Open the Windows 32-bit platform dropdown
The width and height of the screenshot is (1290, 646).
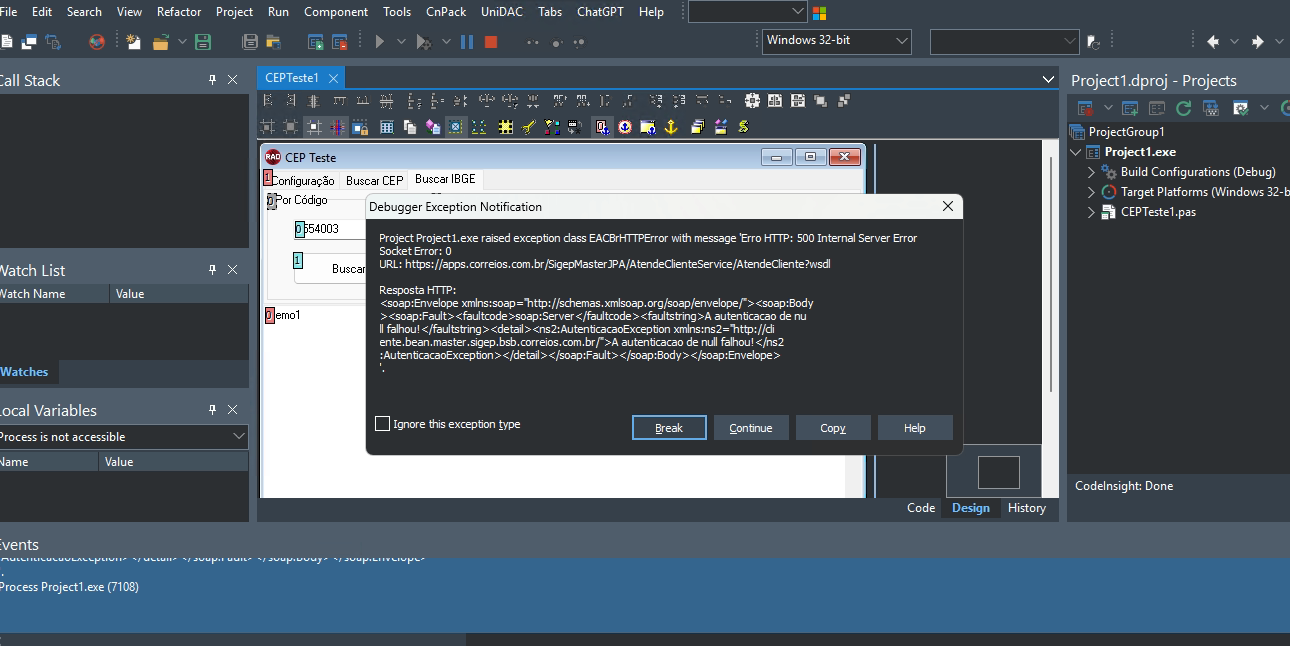[836, 41]
